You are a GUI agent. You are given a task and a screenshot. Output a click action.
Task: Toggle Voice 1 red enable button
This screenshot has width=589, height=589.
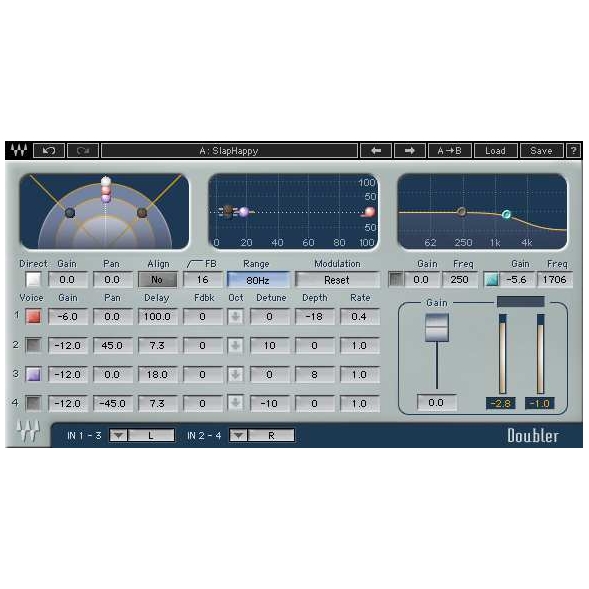tap(33, 316)
